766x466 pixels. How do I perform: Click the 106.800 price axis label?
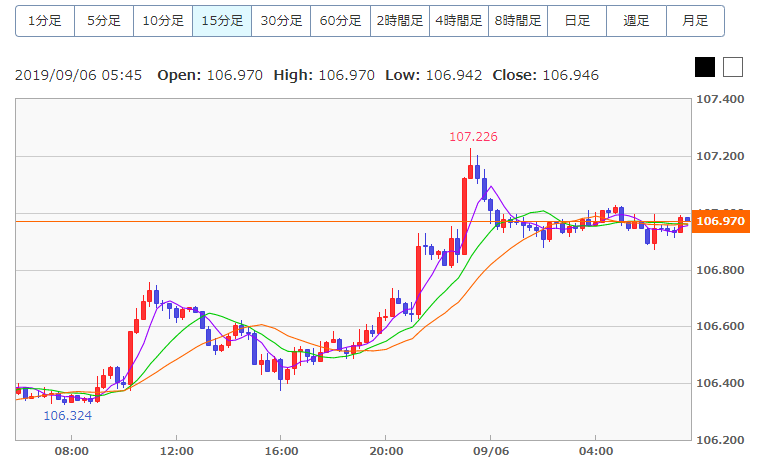coord(720,270)
